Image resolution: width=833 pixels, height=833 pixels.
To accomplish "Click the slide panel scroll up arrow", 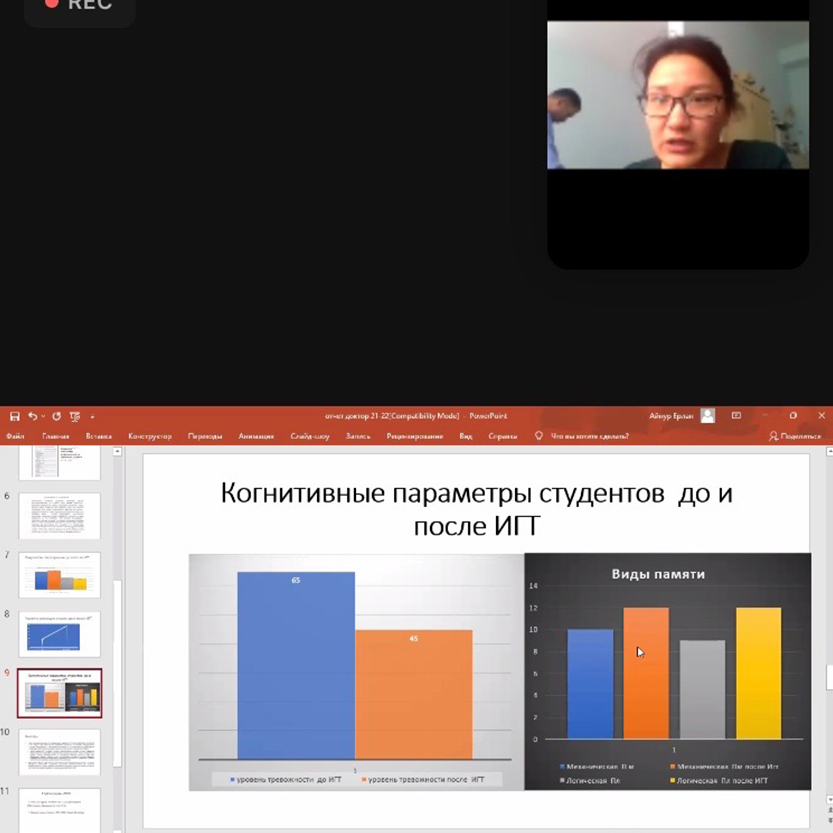I will click(118, 452).
